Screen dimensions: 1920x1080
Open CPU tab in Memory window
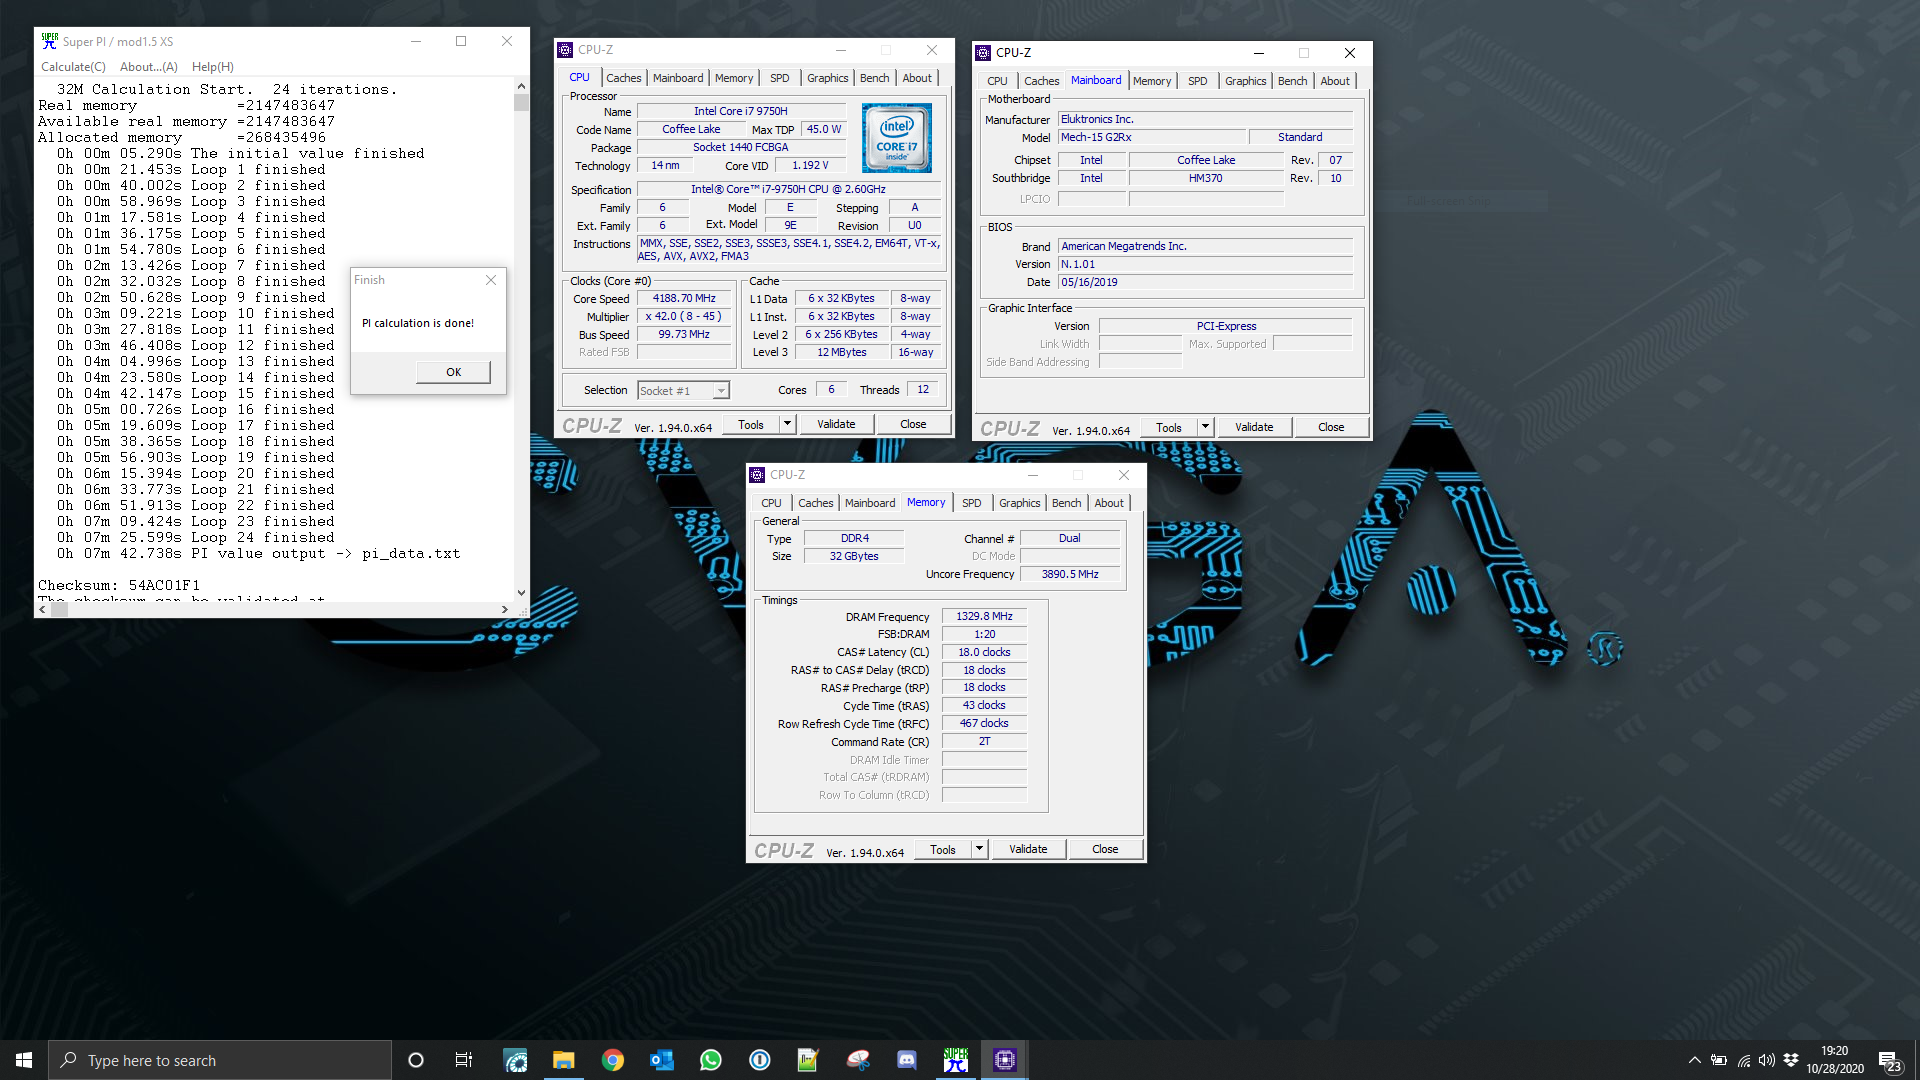[771, 503]
